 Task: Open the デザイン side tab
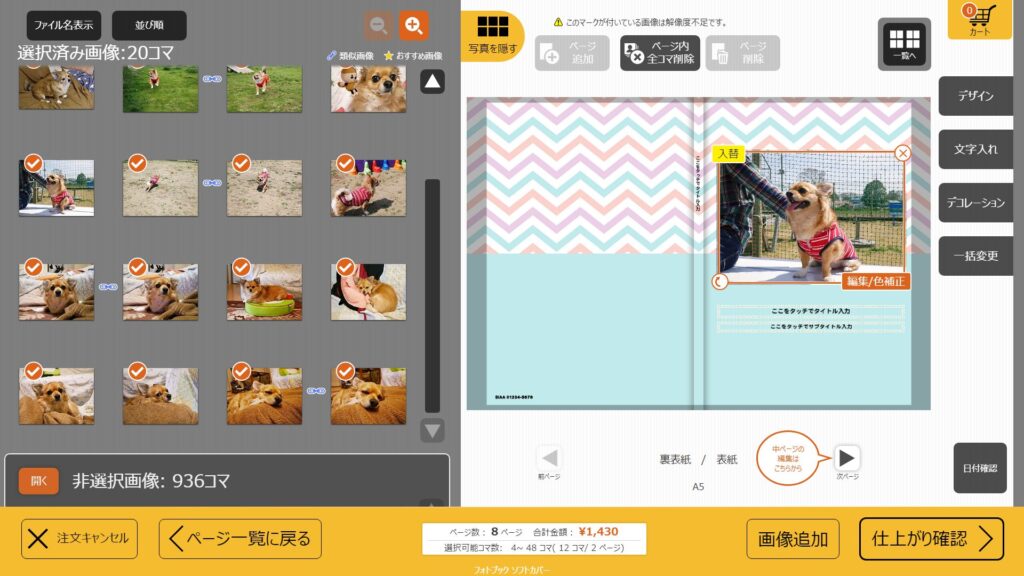[975, 96]
